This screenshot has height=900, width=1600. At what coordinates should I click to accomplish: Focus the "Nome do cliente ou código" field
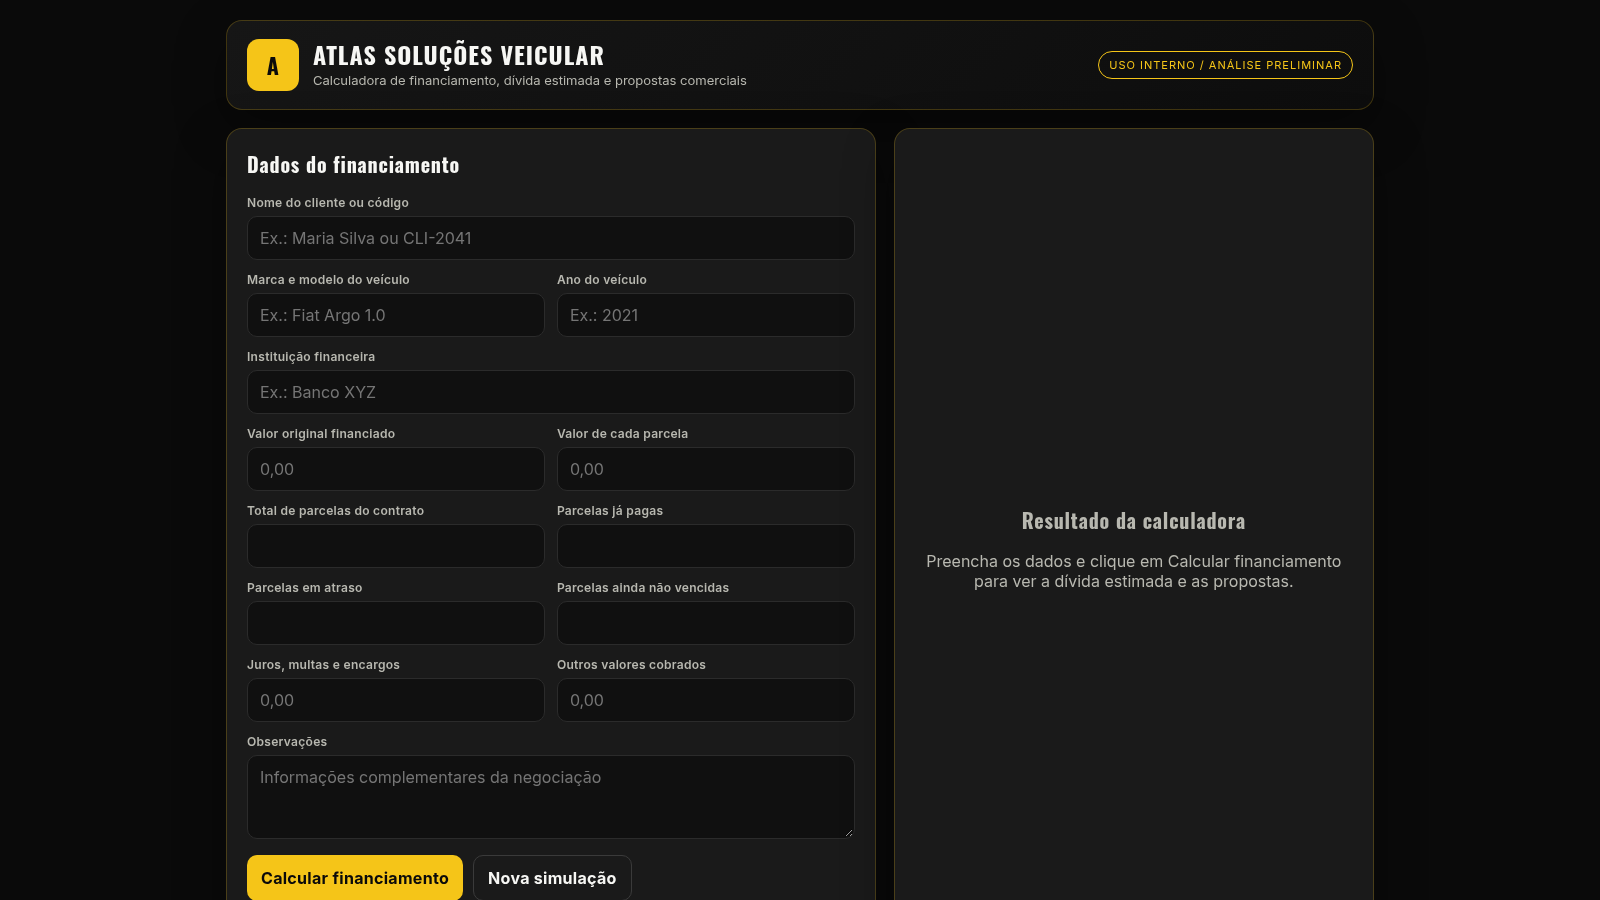click(551, 238)
